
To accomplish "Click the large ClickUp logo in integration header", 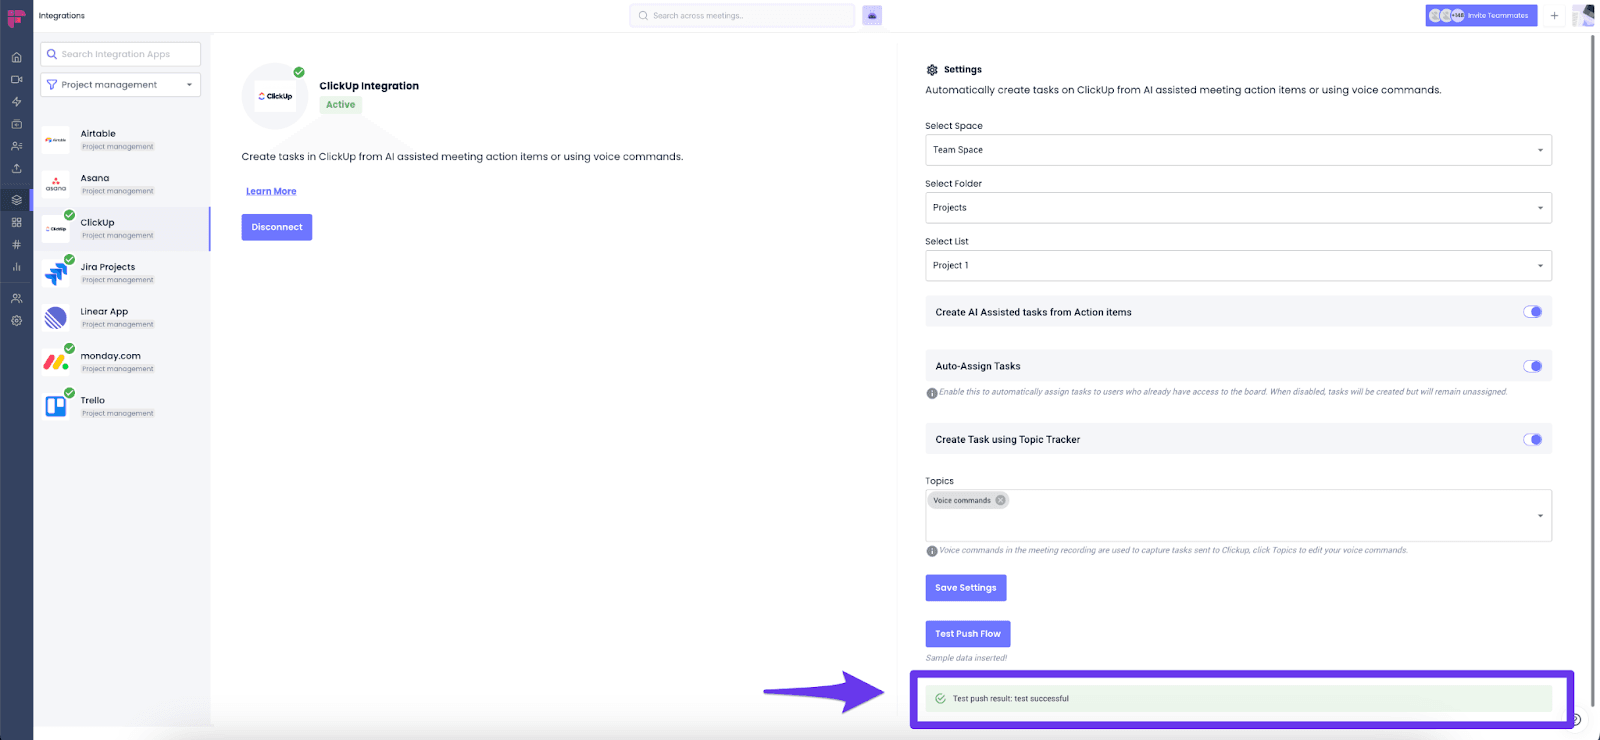I will [x=275, y=96].
